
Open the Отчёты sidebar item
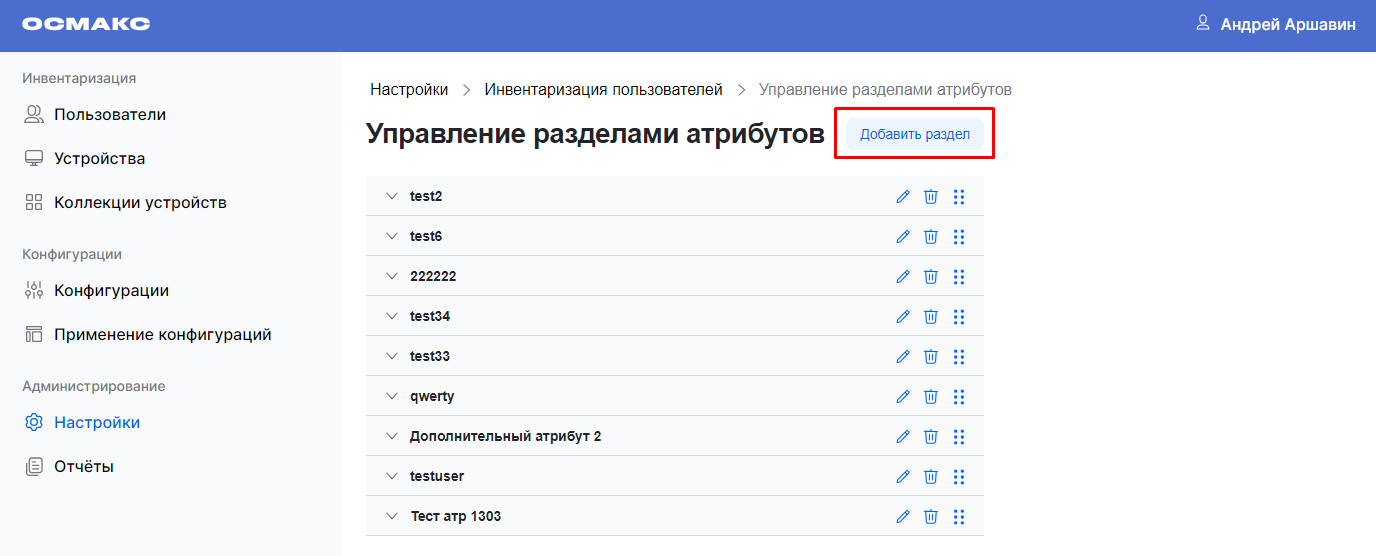[x=84, y=467]
